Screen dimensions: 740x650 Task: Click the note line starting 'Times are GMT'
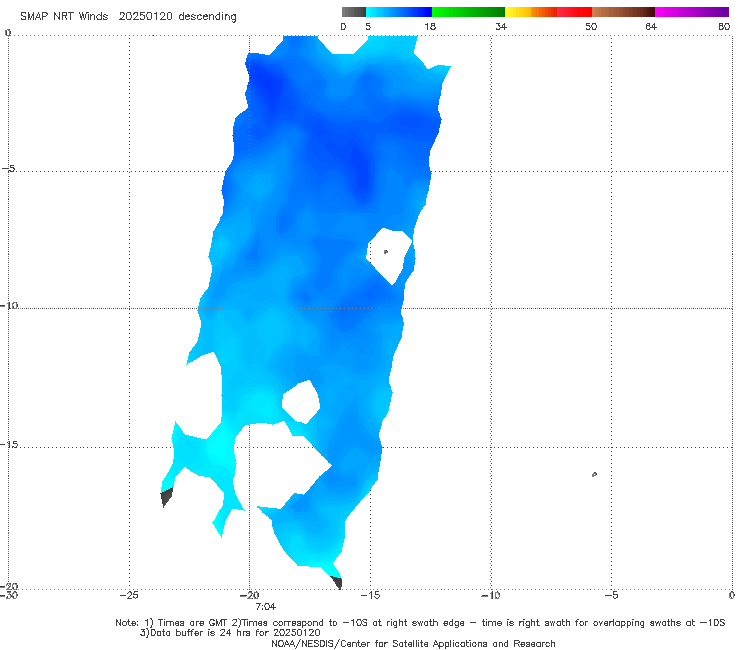(420, 623)
